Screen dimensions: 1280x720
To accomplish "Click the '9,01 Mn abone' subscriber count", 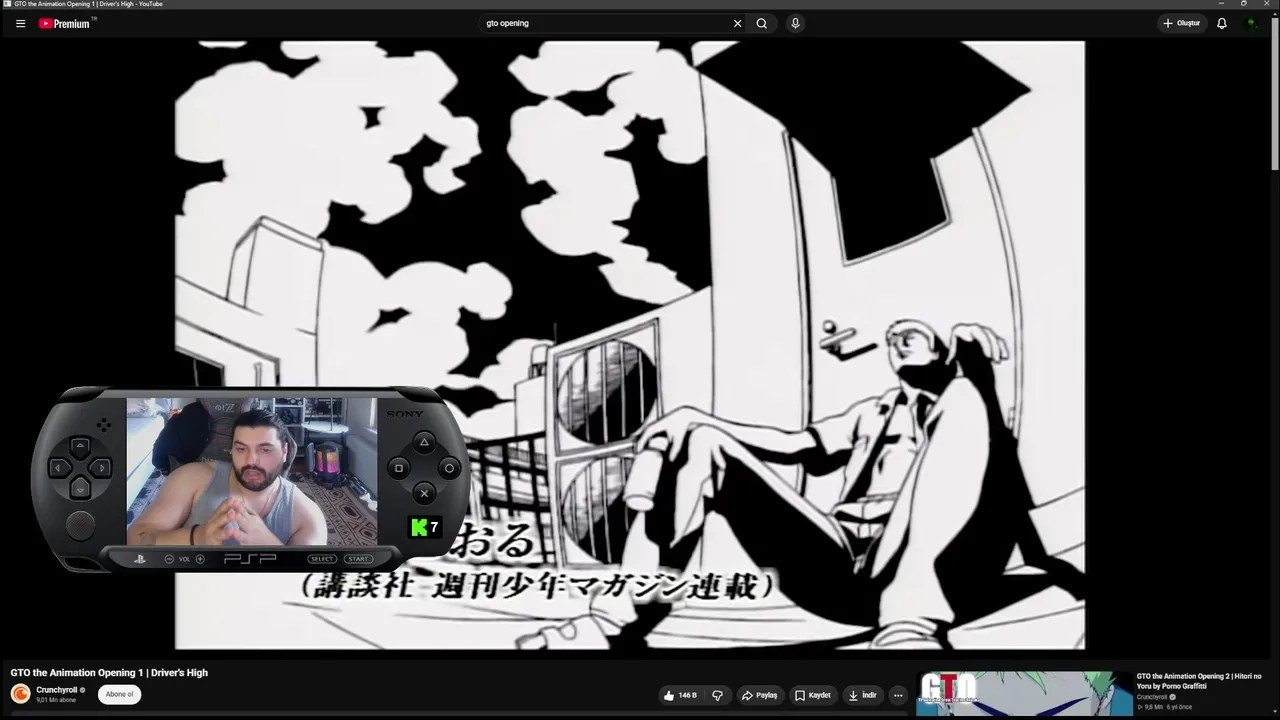I will pyautogui.click(x=56, y=700).
